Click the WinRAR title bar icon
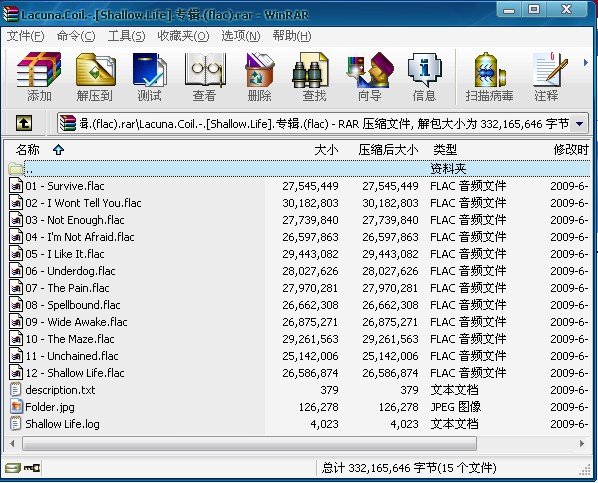Screen dimensions: 598x483 [11, 14]
